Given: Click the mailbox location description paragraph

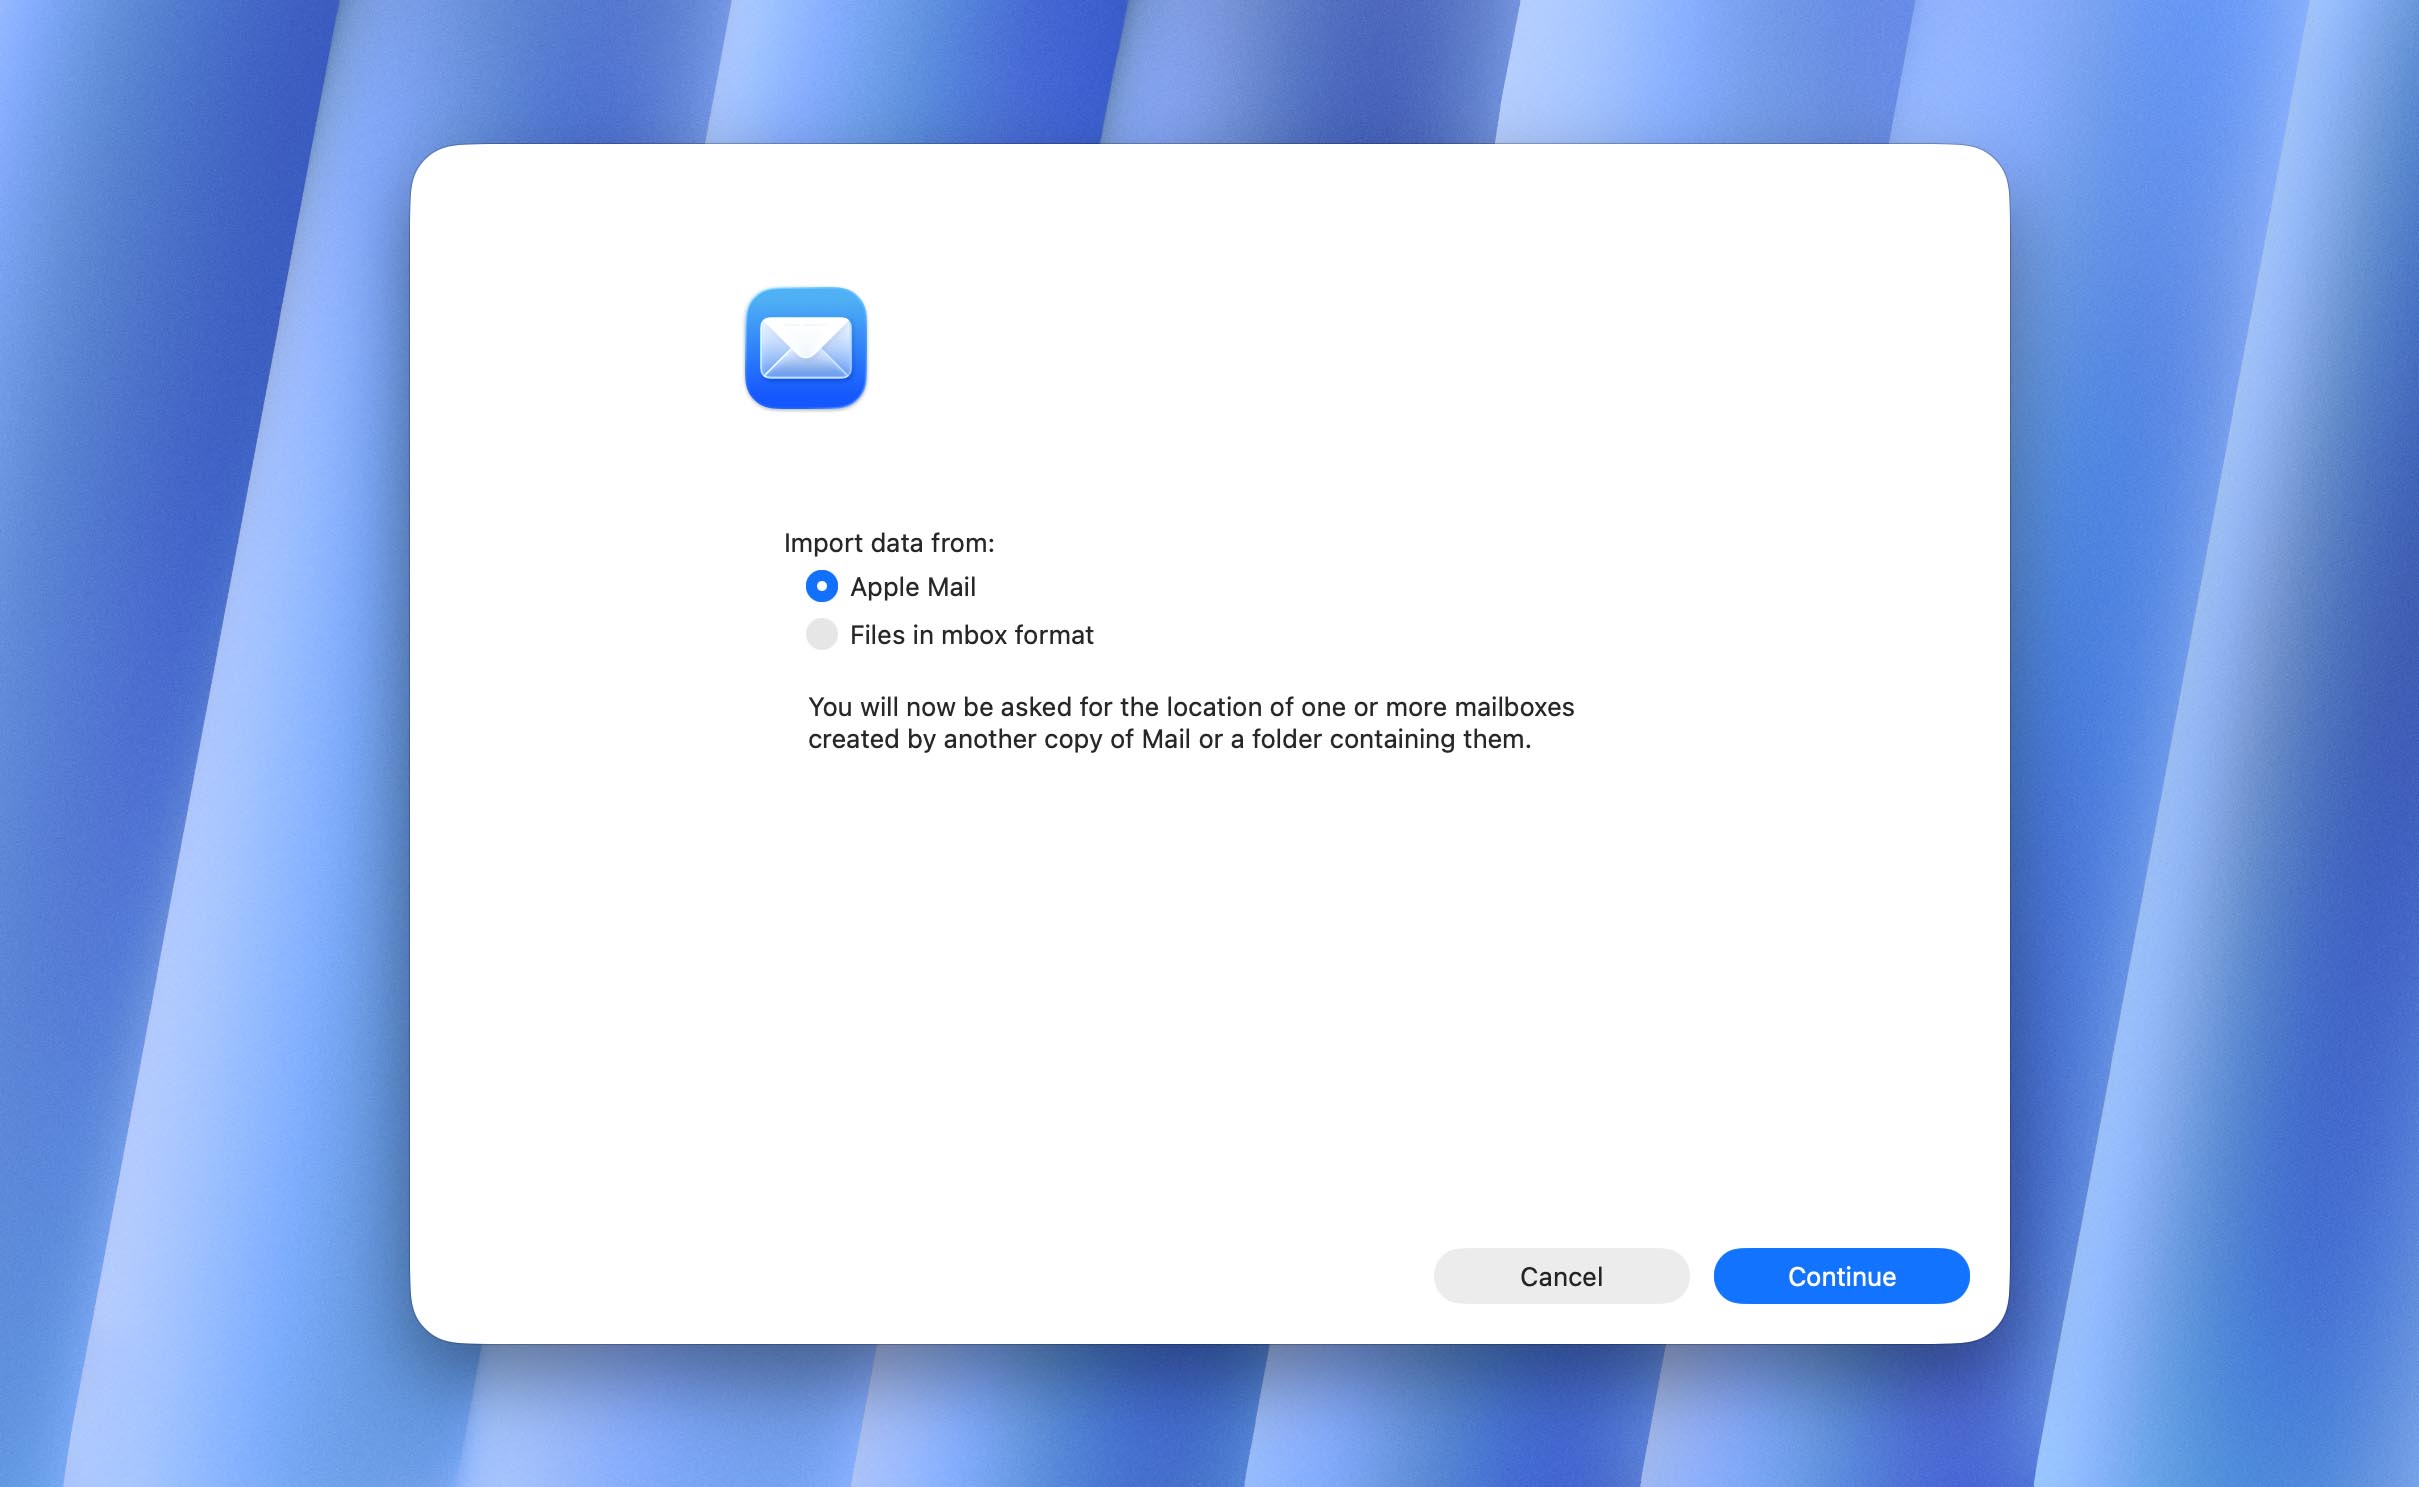Looking at the screenshot, I should tap(1190, 723).
